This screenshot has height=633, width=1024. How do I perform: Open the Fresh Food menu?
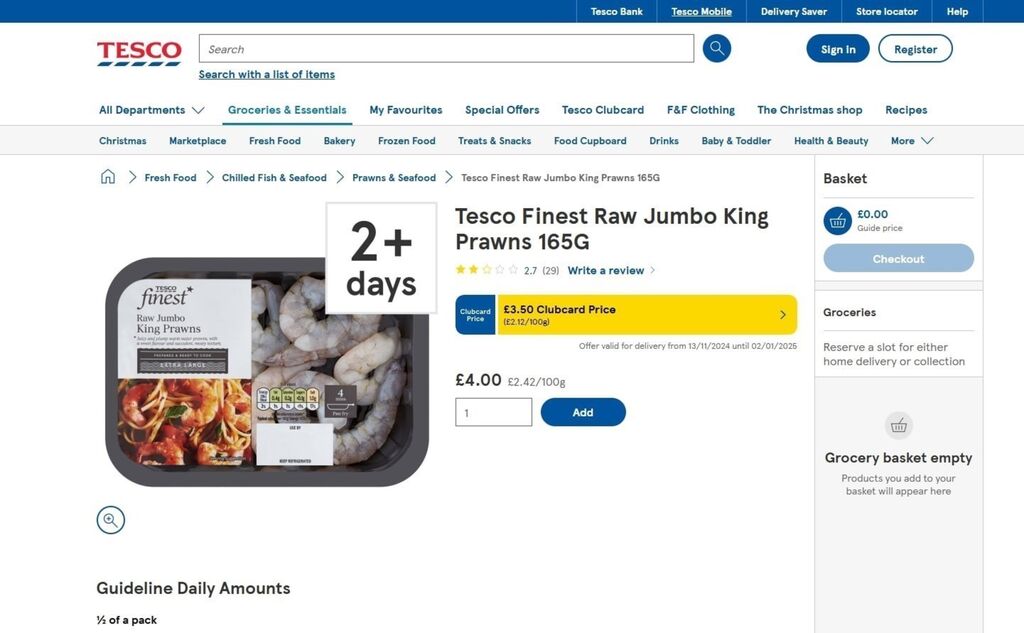click(275, 141)
